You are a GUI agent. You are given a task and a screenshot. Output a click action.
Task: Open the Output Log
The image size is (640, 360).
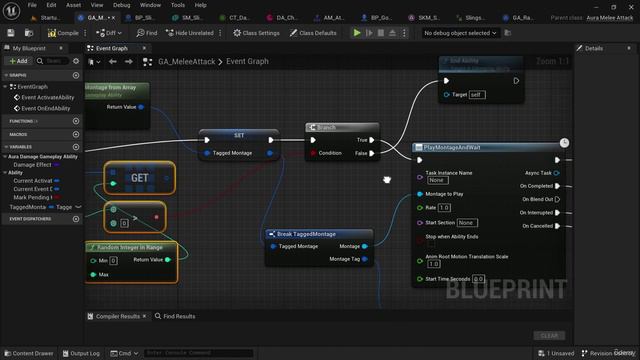click(x=81, y=353)
